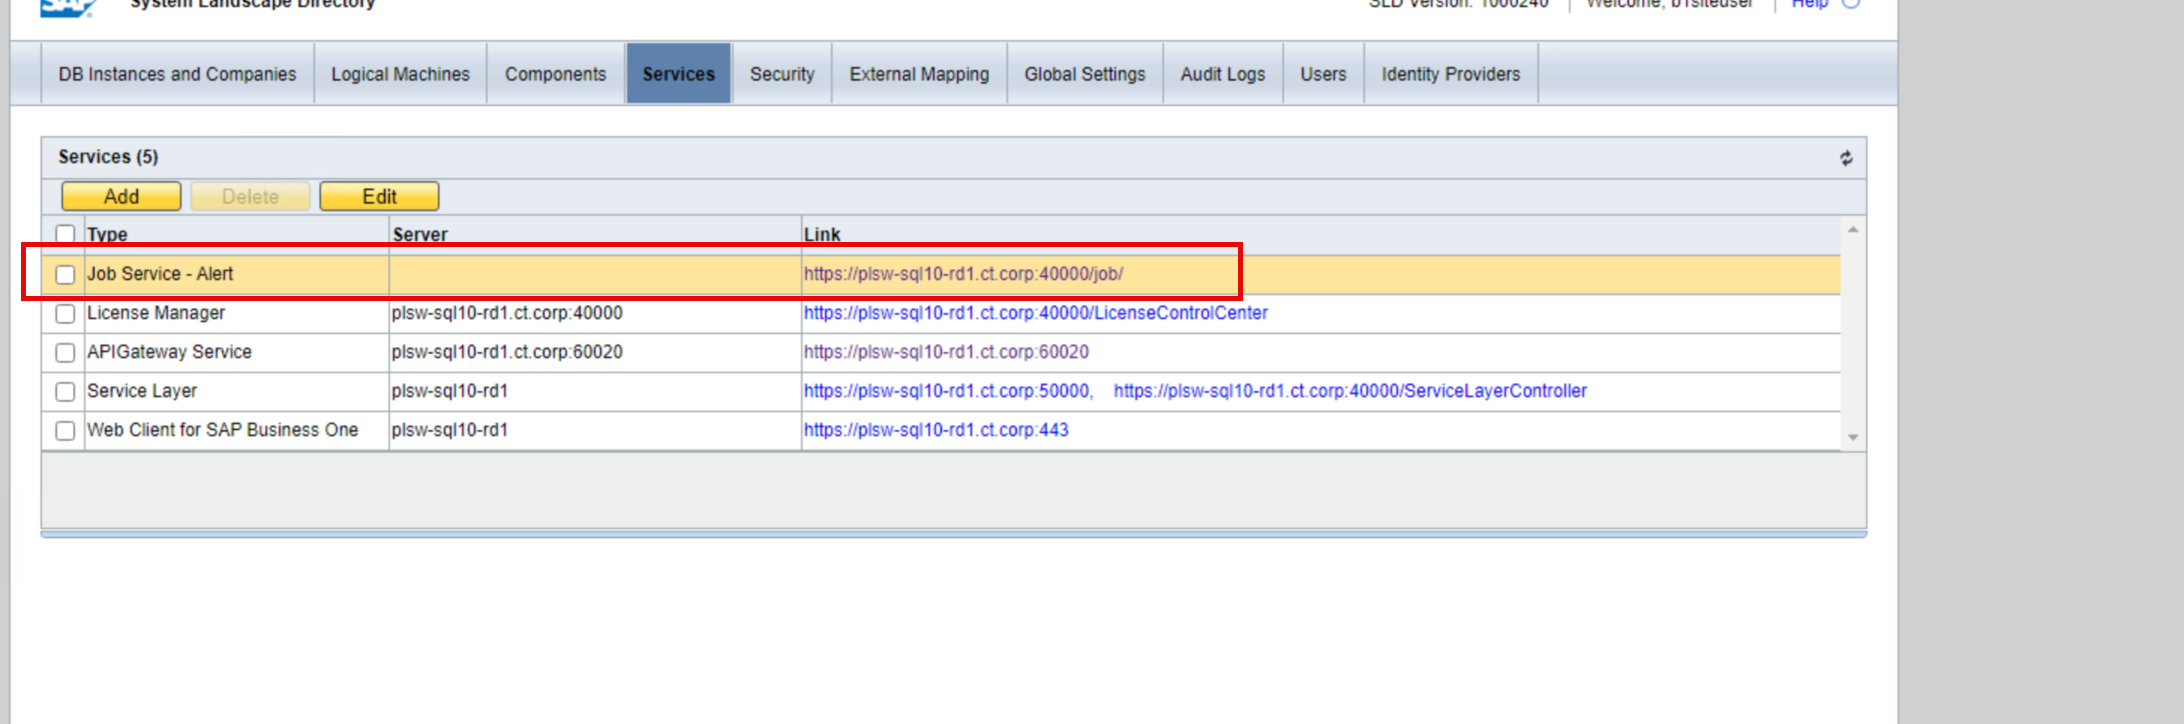
Task: Follow the Web Client port 443 link
Action: pyautogui.click(x=935, y=430)
